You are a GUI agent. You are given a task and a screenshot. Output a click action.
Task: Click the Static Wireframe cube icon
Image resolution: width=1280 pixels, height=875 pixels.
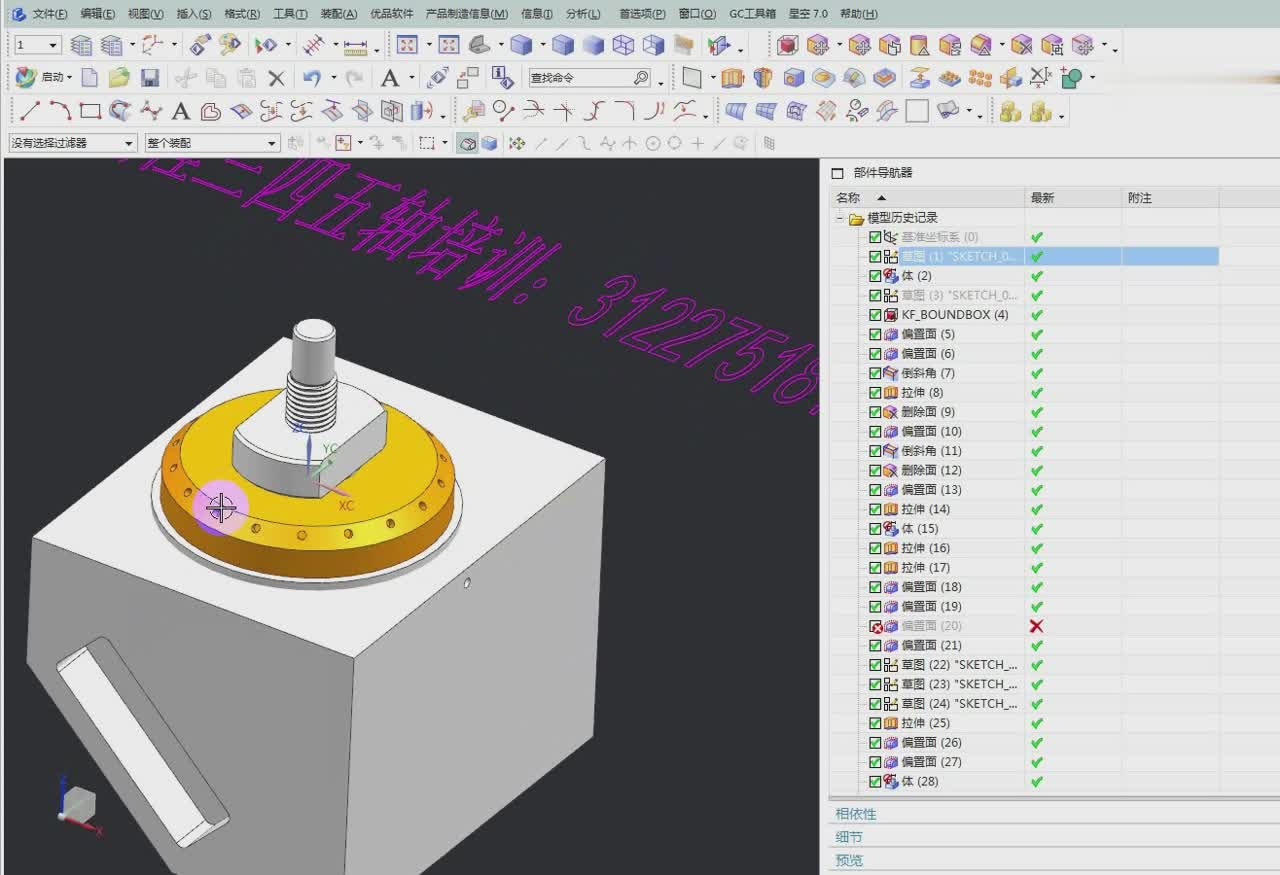pyautogui.click(x=623, y=45)
